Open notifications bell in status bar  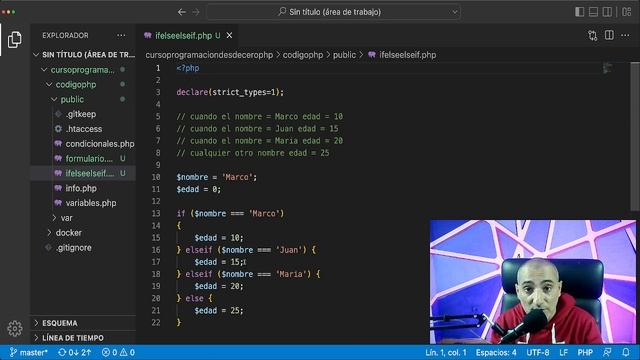[626, 352]
